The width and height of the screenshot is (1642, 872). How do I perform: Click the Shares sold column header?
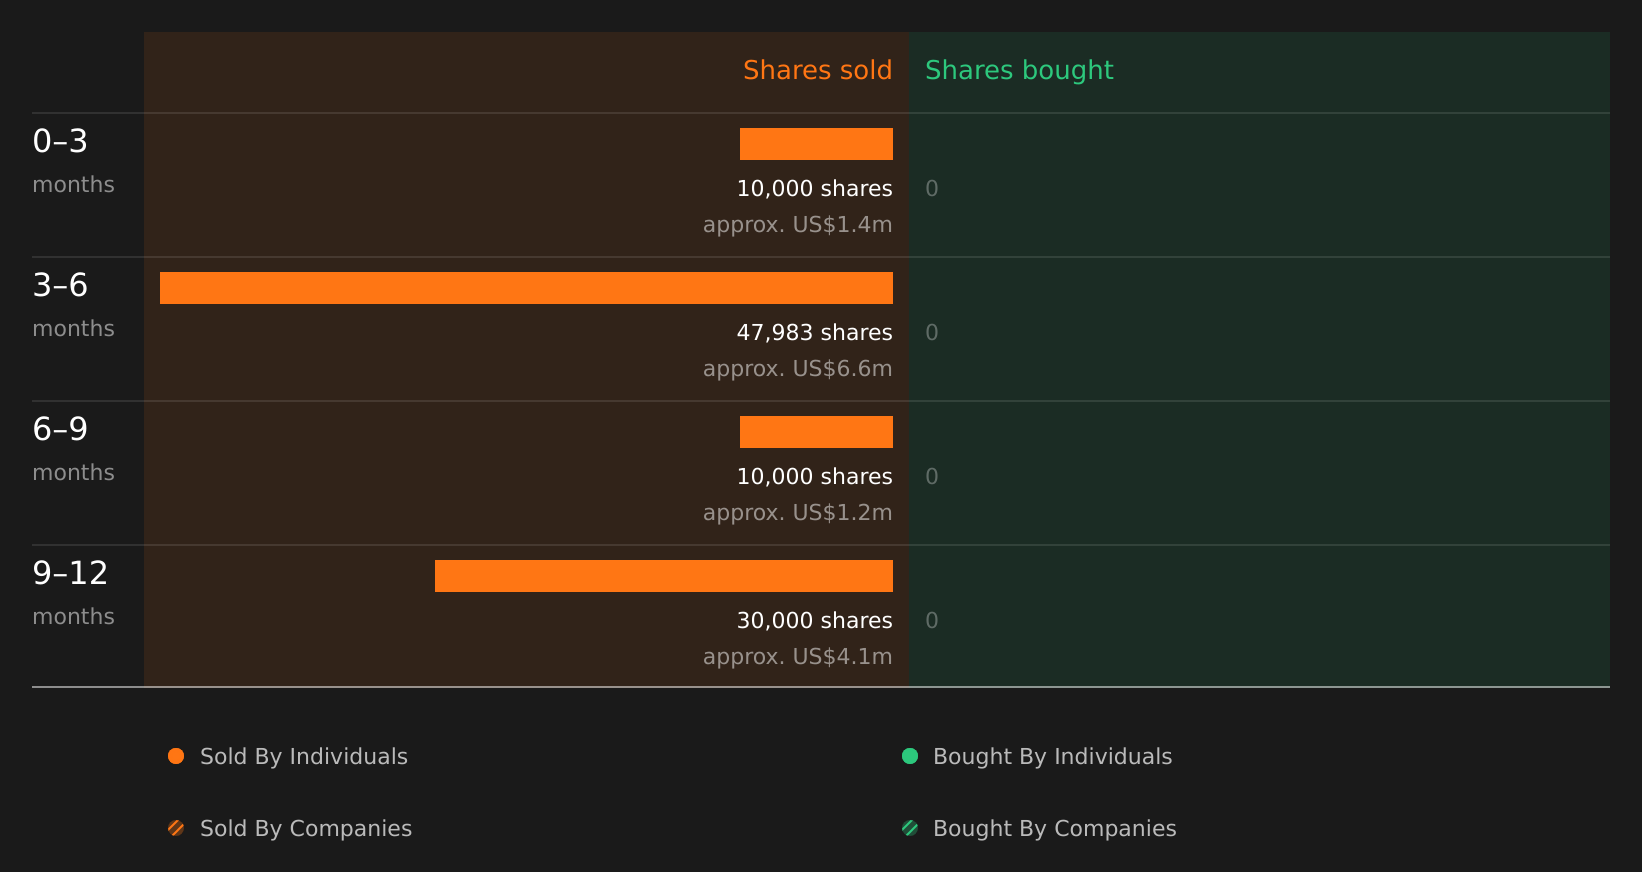coord(818,70)
